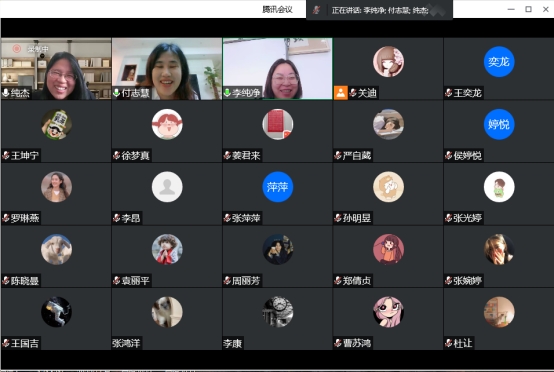Click the green microphone icon beside 付志慧

click(117, 93)
